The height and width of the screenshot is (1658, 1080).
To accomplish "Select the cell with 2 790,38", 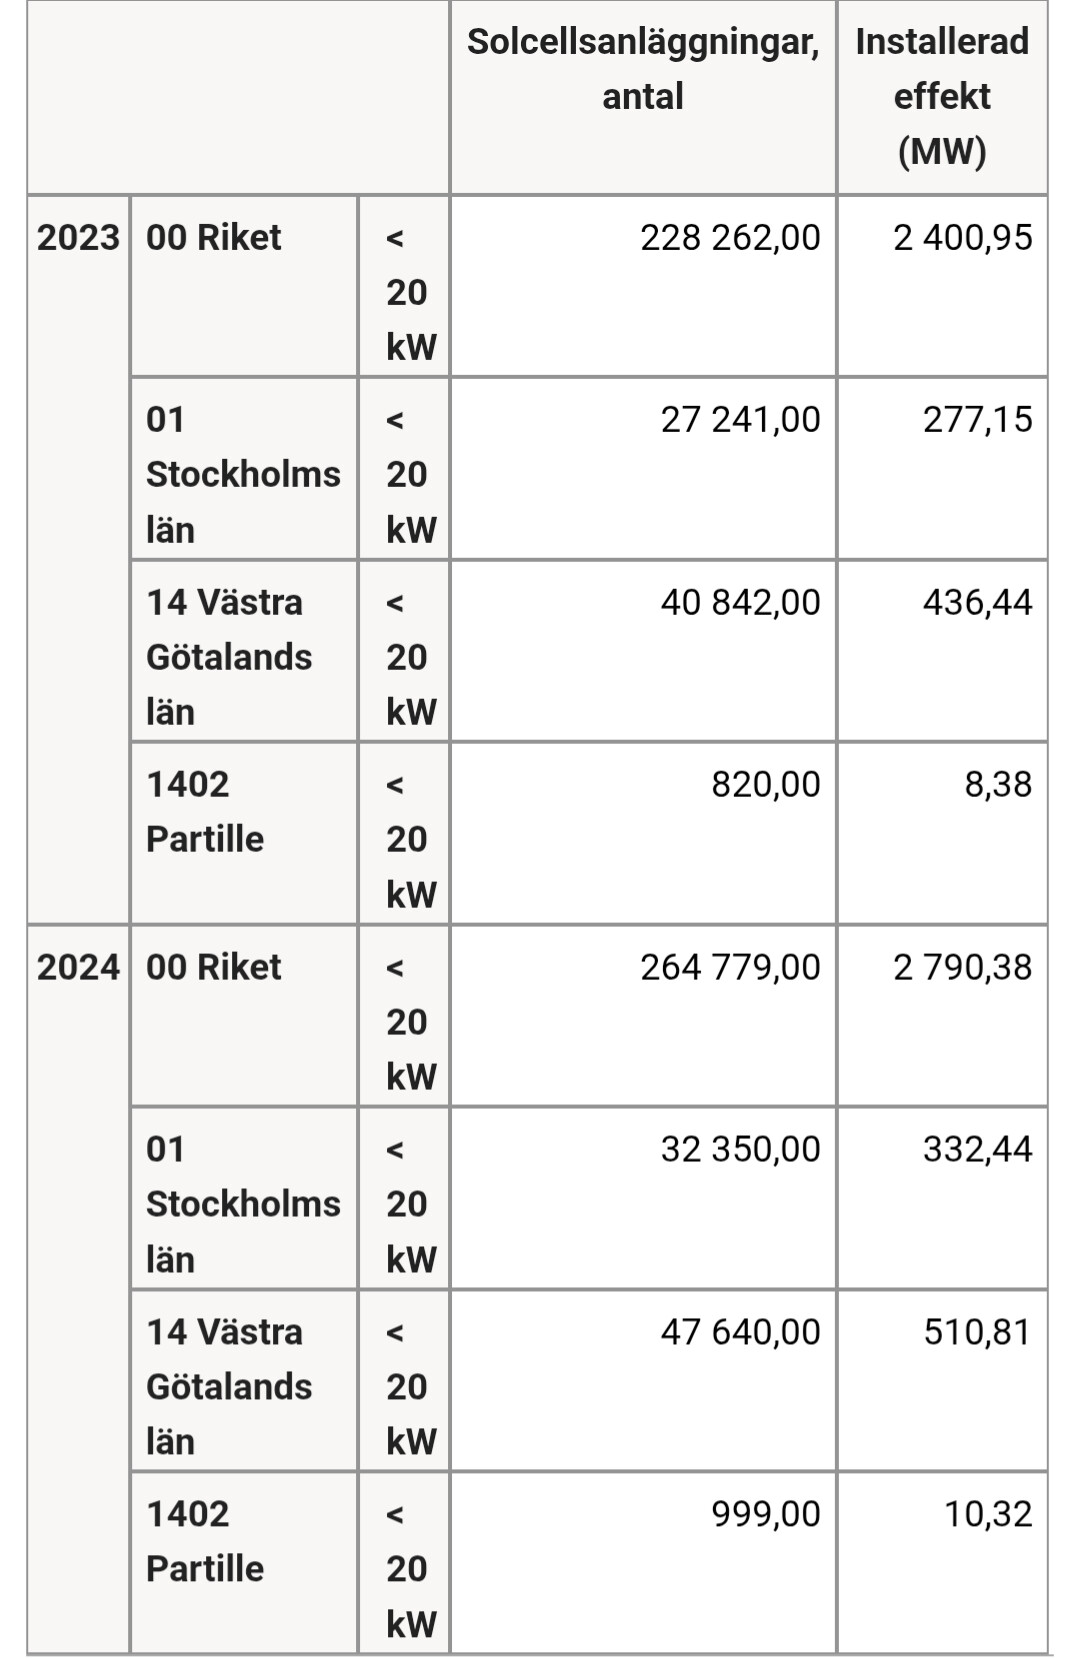I will [x=962, y=967].
